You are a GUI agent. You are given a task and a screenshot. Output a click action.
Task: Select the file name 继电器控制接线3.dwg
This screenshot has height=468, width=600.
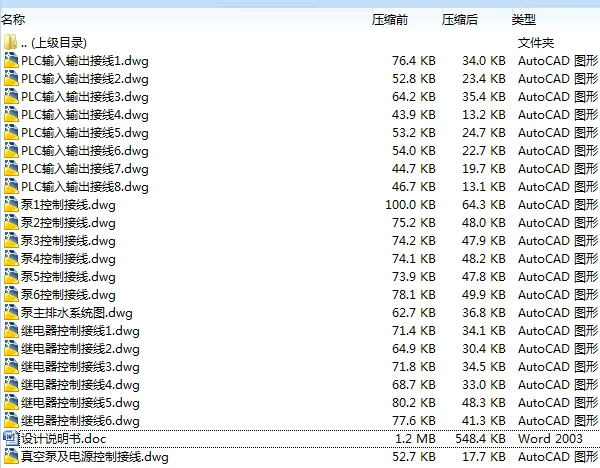point(80,367)
